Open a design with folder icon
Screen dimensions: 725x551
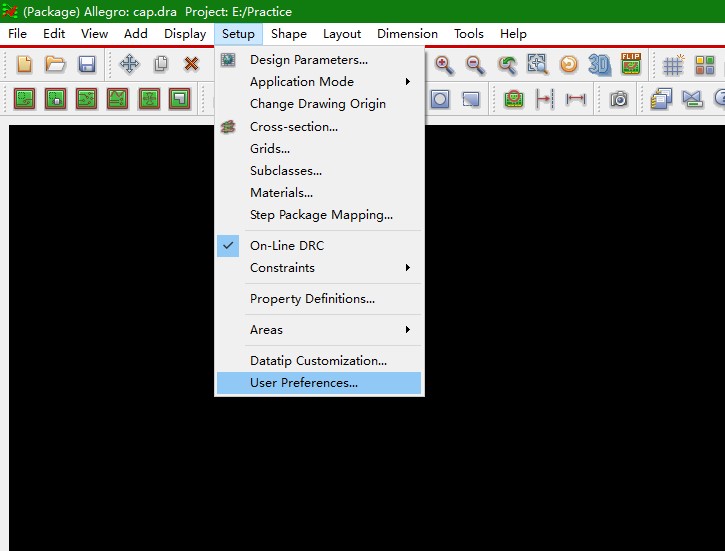click(x=55, y=64)
